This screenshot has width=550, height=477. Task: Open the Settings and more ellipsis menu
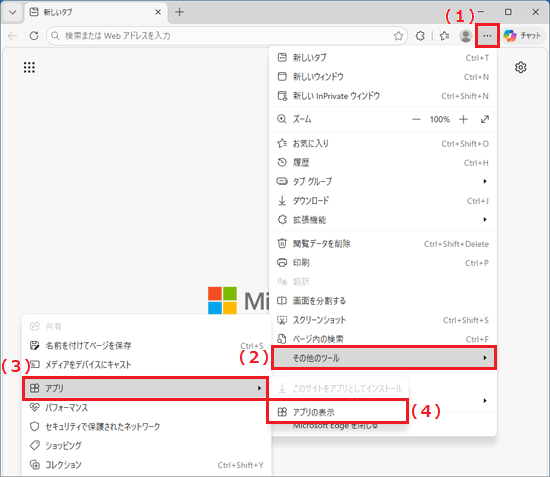487,36
